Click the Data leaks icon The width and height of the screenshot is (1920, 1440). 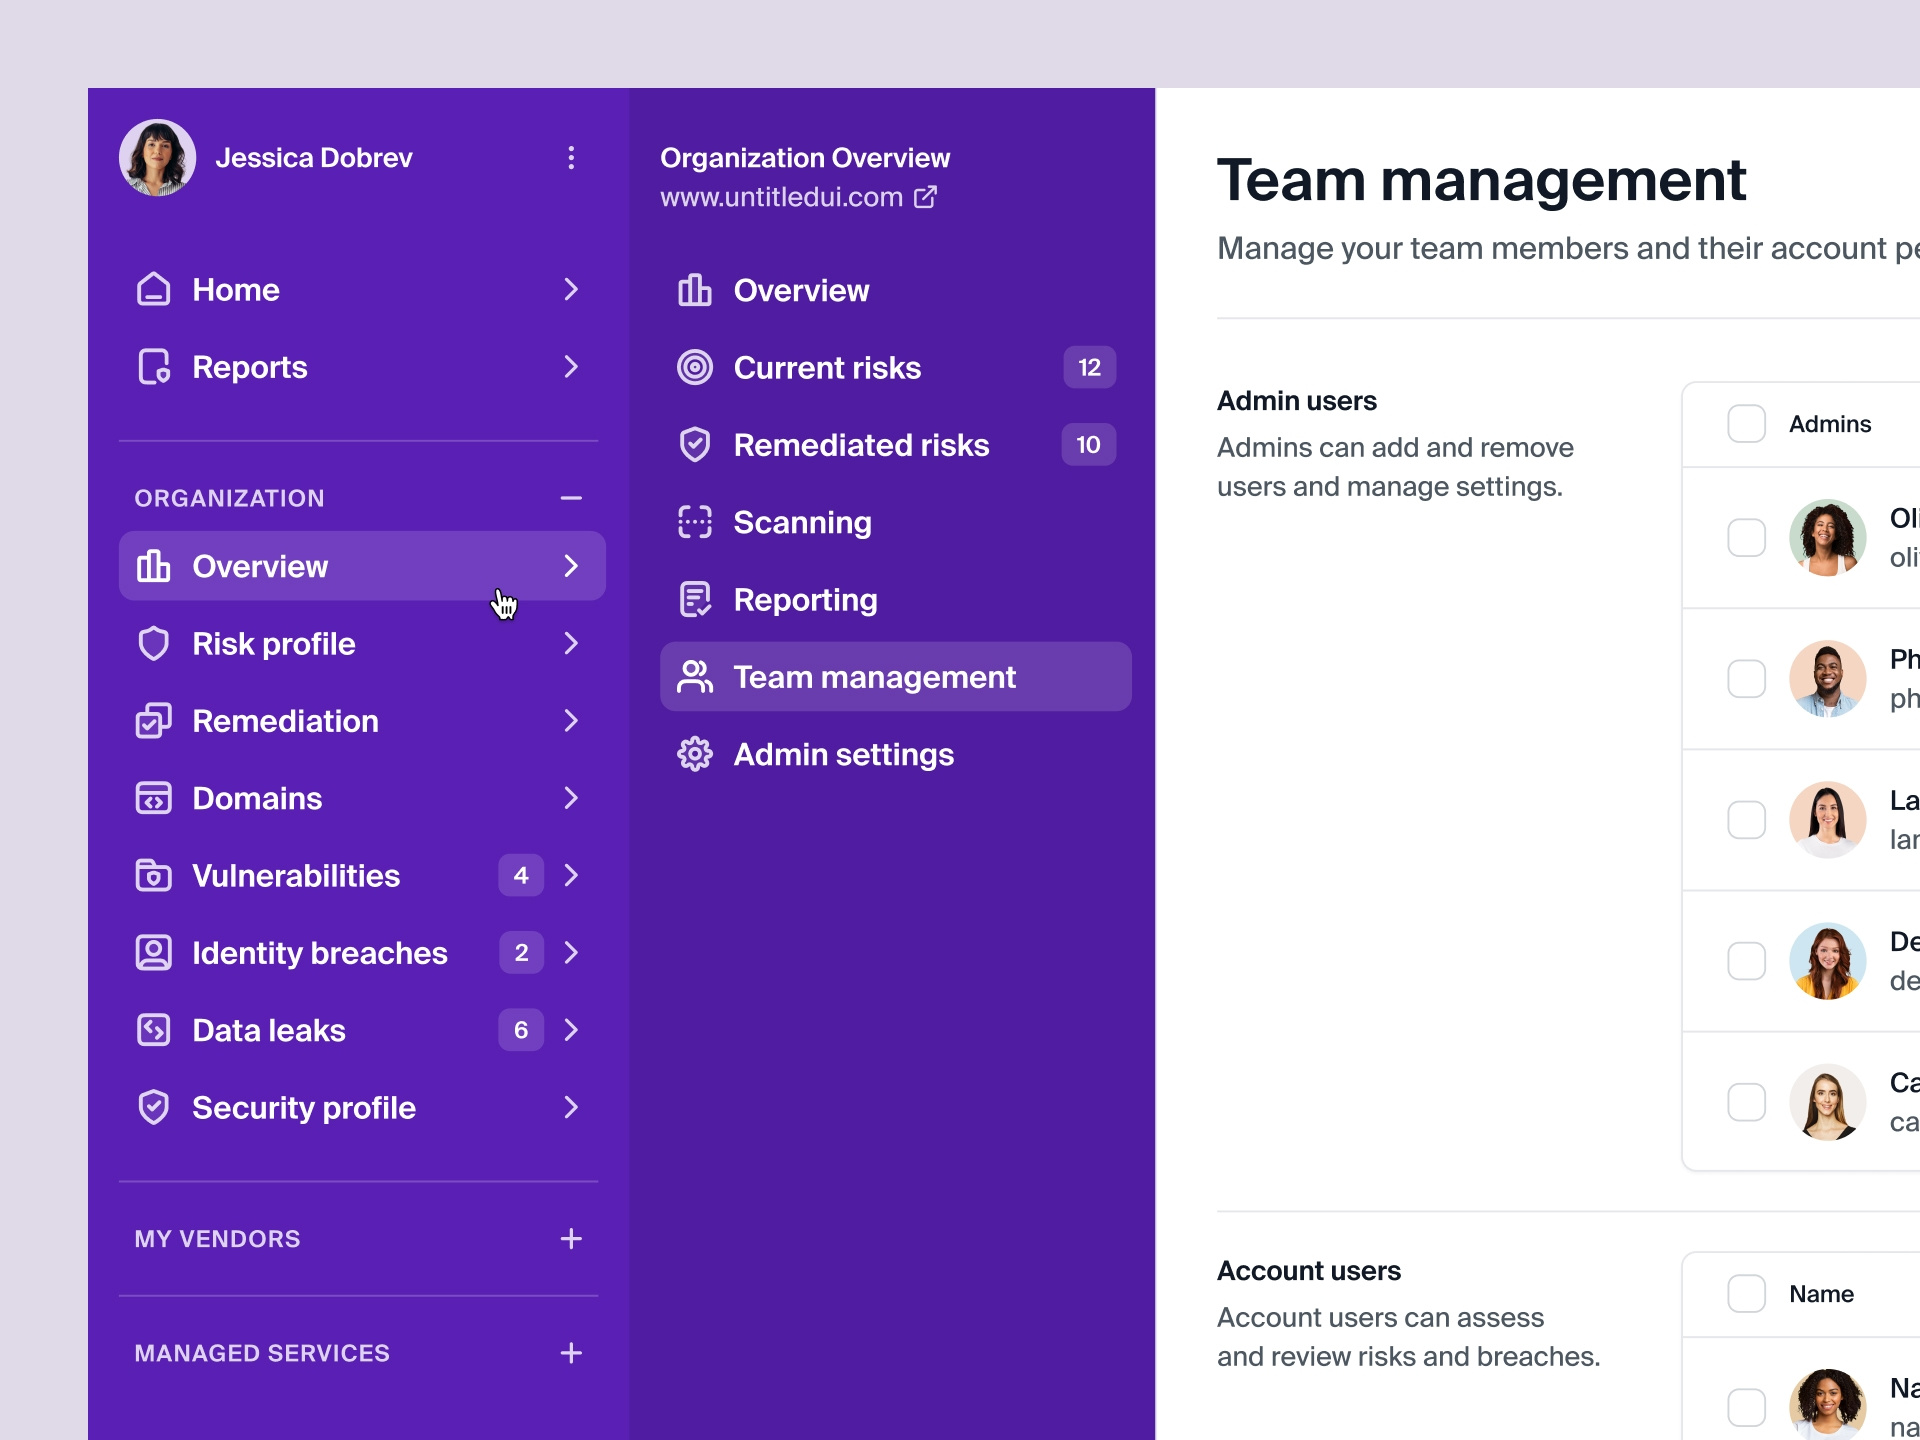(154, 1030)
